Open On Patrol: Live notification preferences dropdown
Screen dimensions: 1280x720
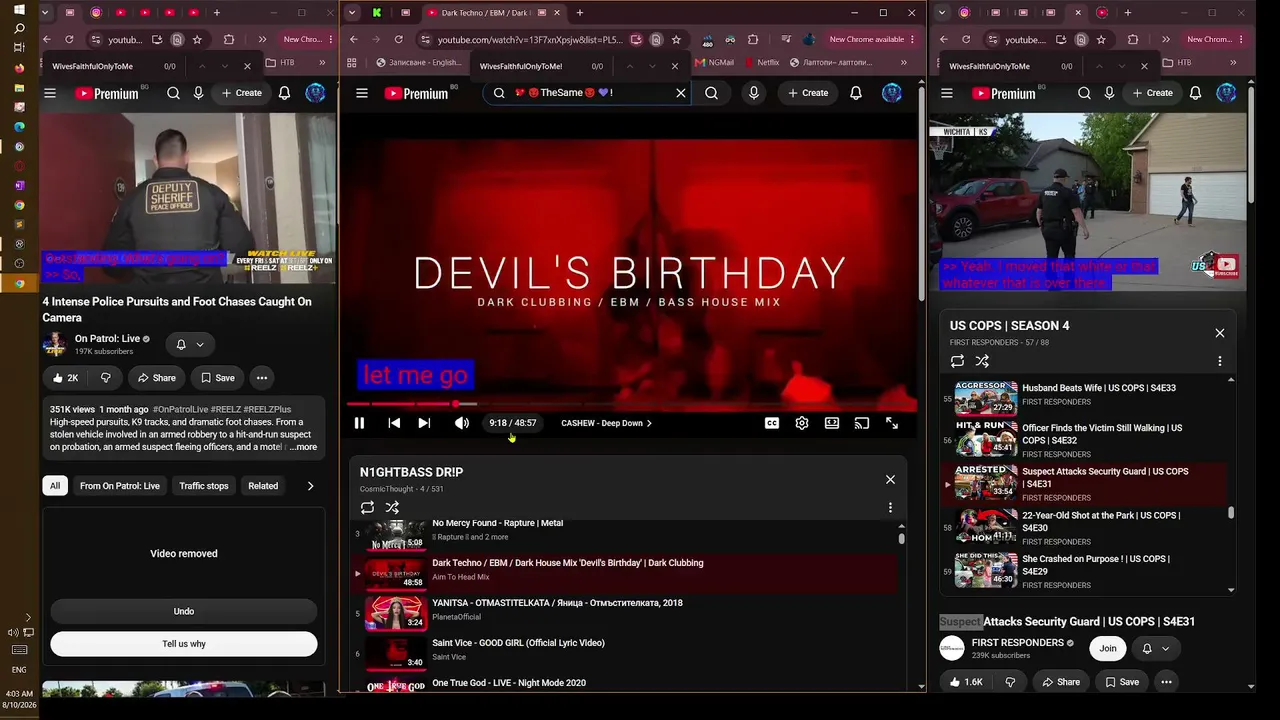pyautogui.click(x=190, y=345)
